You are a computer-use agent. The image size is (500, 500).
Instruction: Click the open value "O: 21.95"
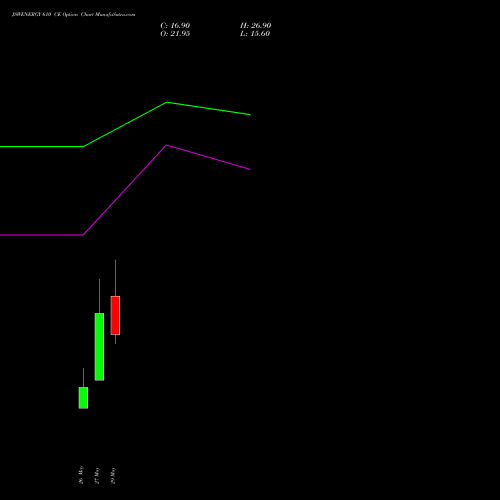175,34
